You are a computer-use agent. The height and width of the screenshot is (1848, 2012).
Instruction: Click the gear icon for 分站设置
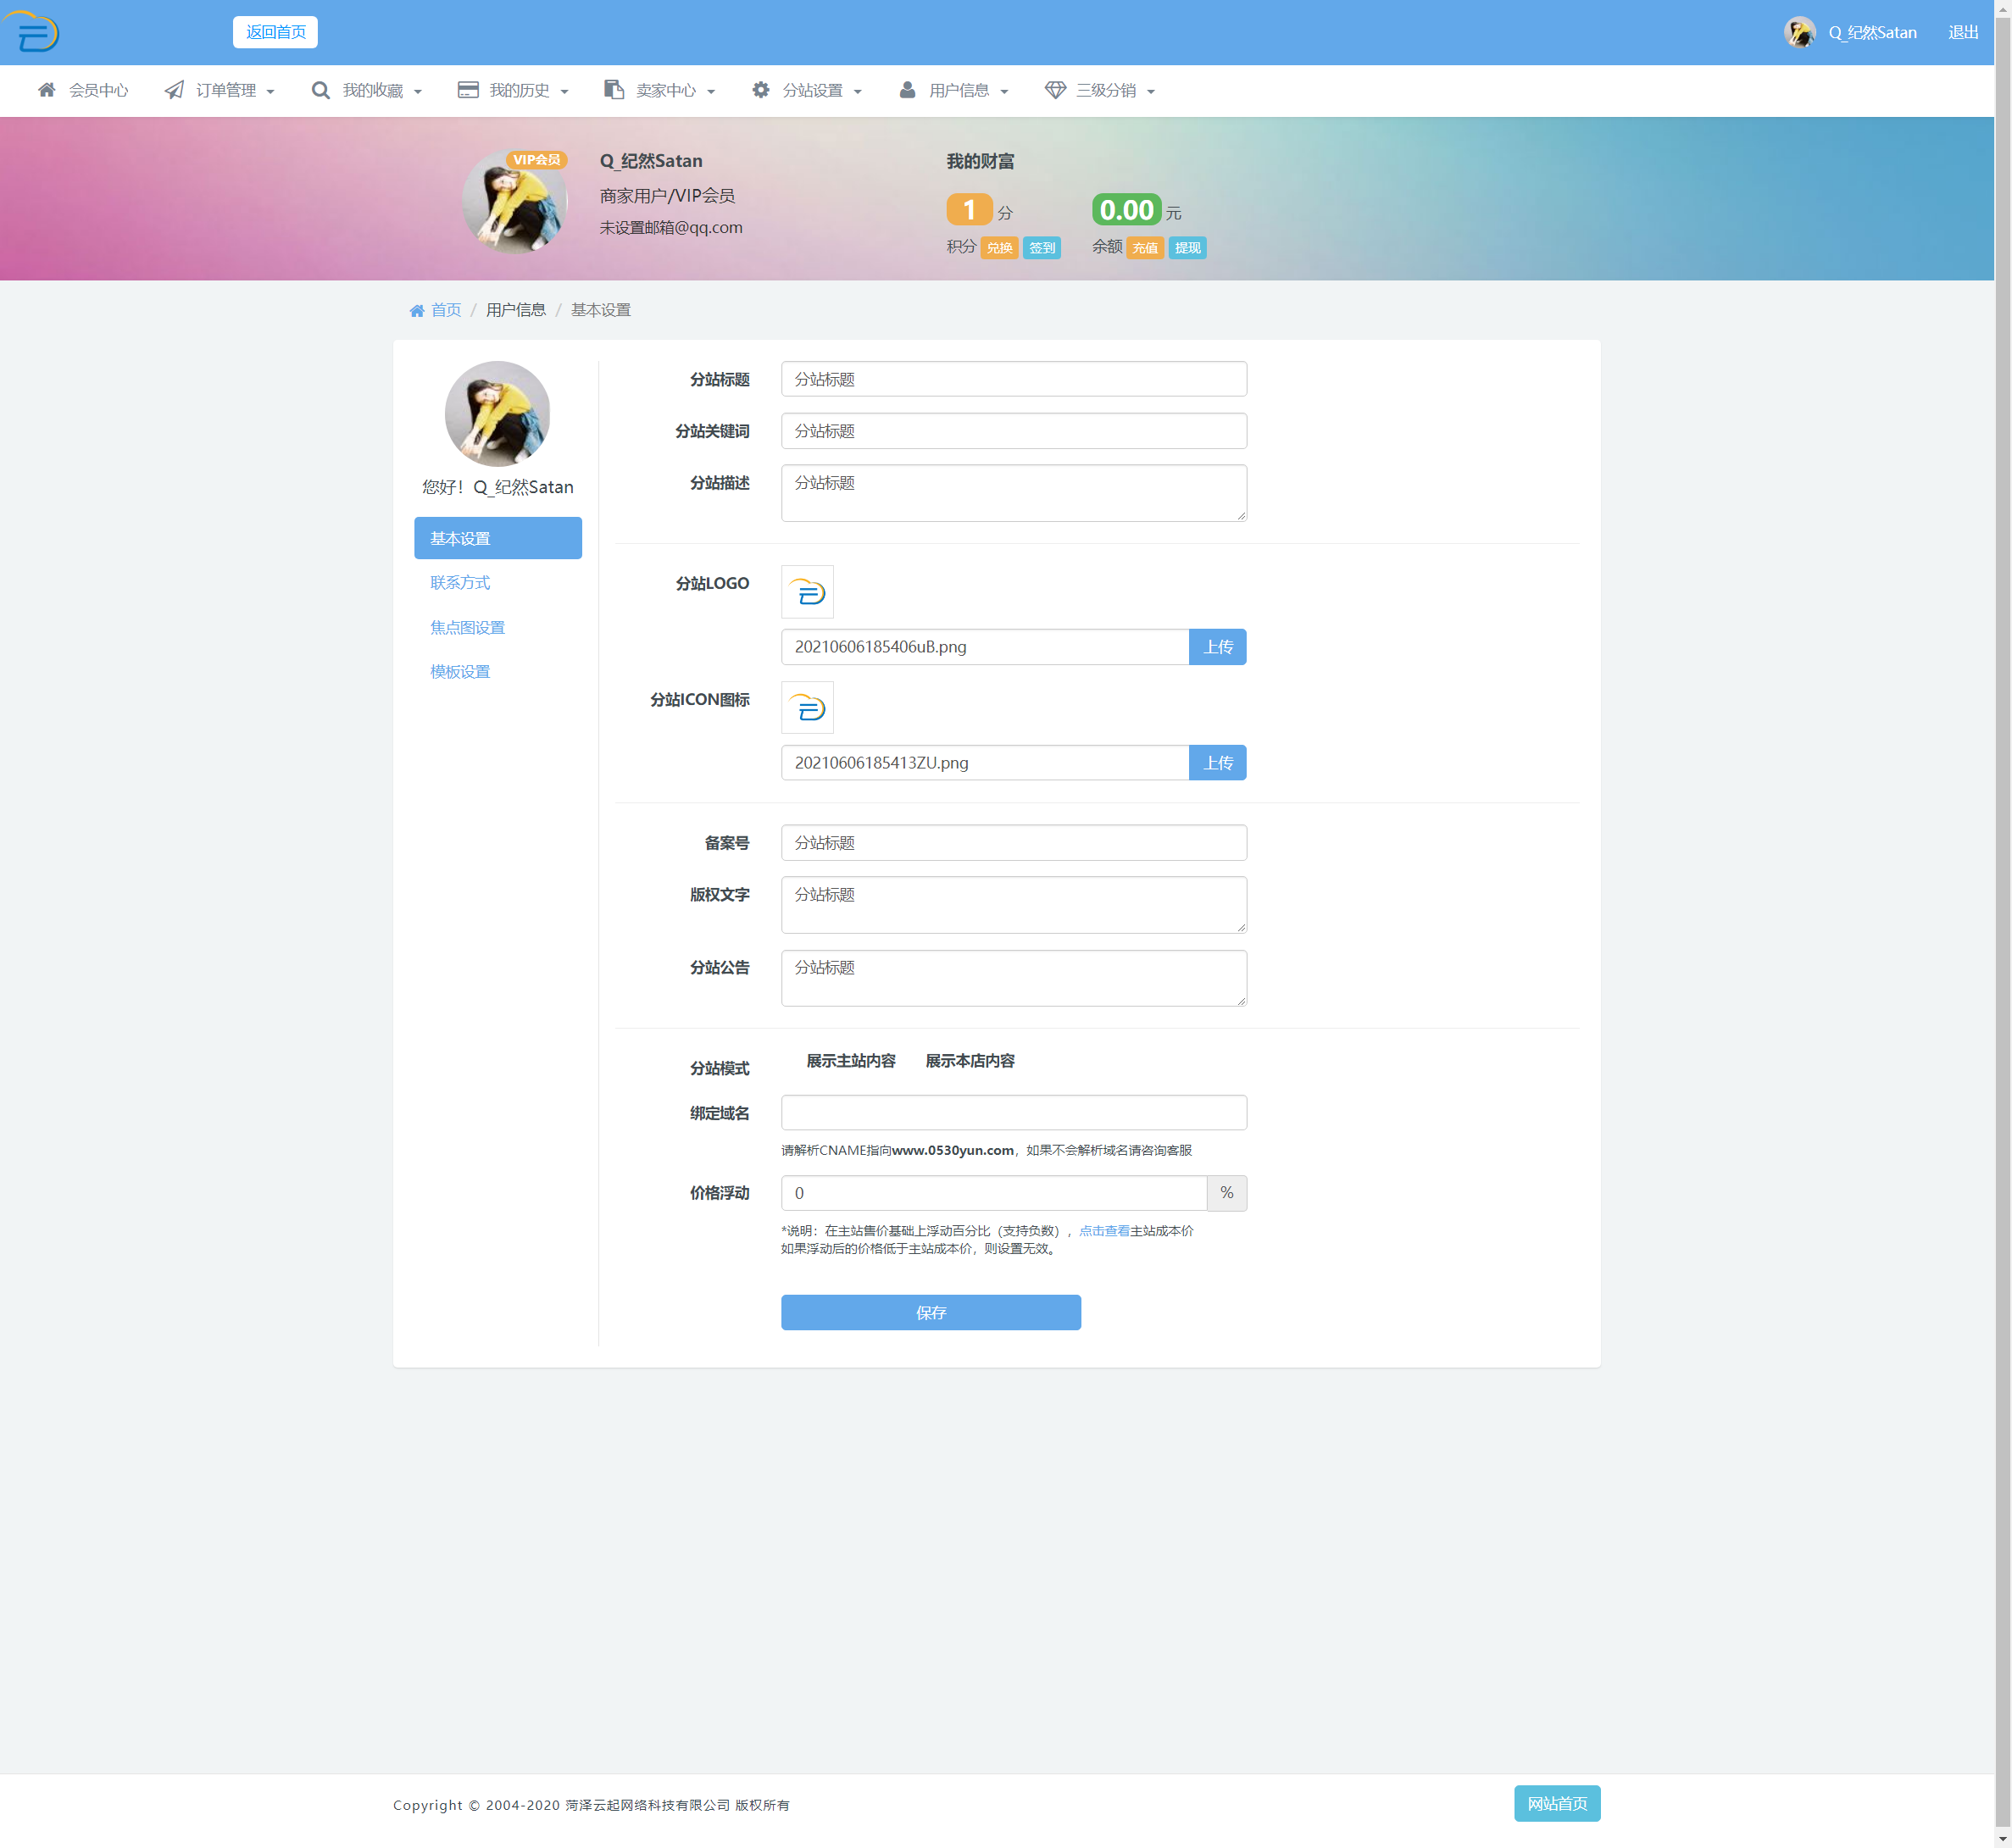pos(760,90)
